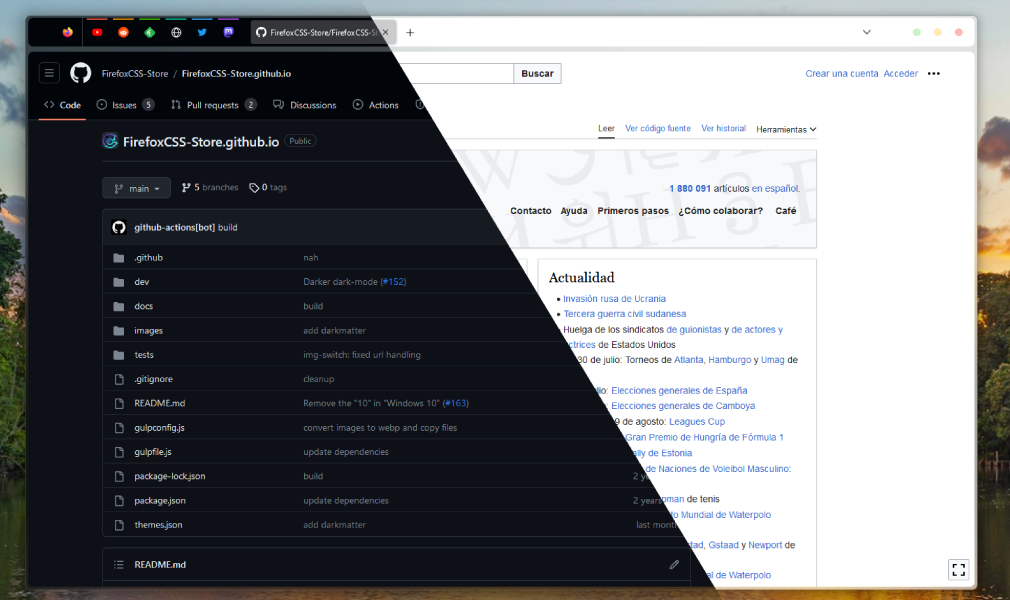Viewport: 1010px width, 600px height.
Task: Open FirefoxCSS-Store.github.io breadcrumb link
Action: [x=236, y=73]
